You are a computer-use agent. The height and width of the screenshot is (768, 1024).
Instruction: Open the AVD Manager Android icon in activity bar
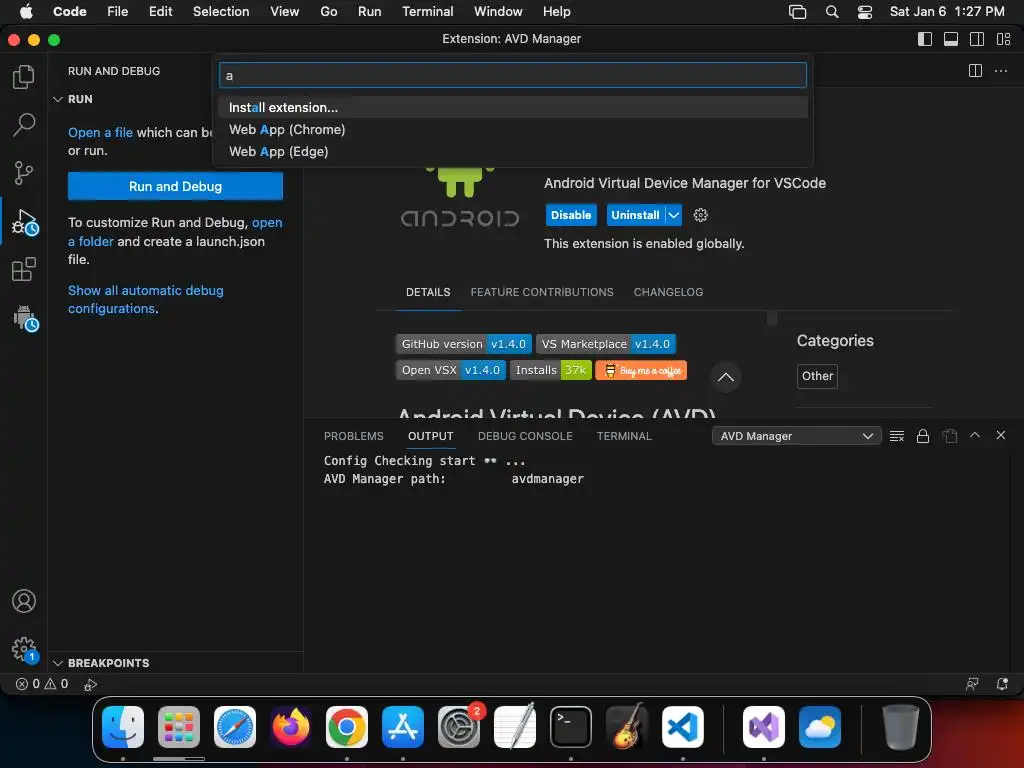tap(25, 319)
